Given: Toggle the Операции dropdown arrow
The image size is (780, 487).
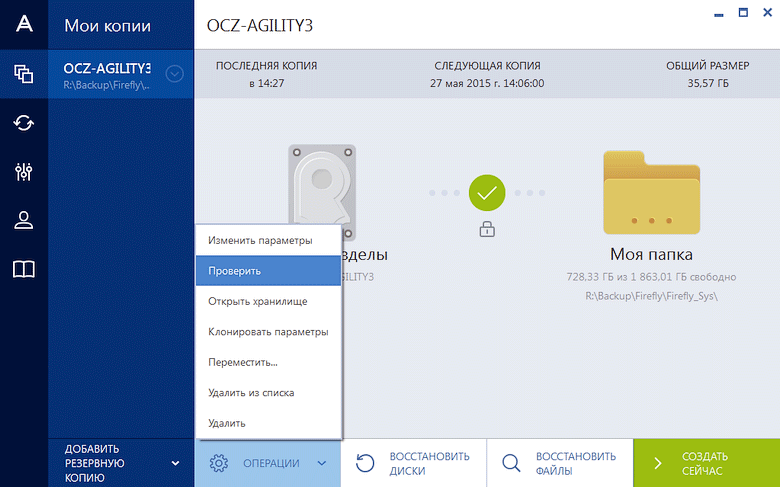Looking at the screenshot, I should click(322, 463).
